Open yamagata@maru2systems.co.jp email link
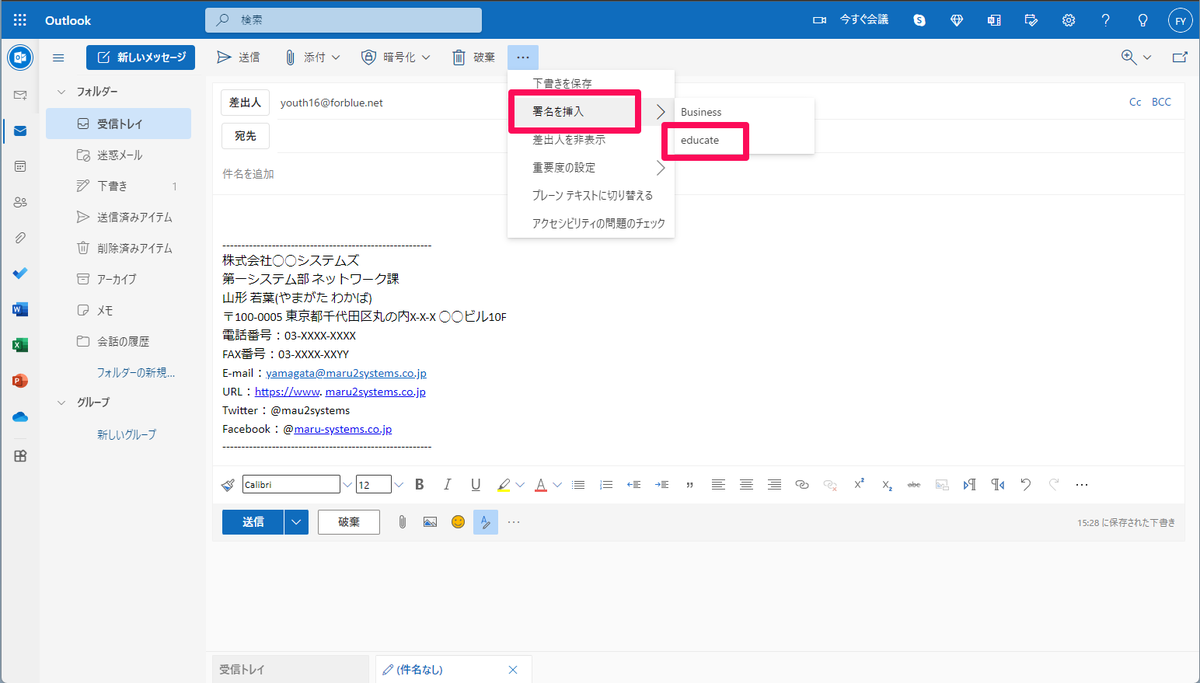This screenshot has width=1200, height=683. click(346, 373)
